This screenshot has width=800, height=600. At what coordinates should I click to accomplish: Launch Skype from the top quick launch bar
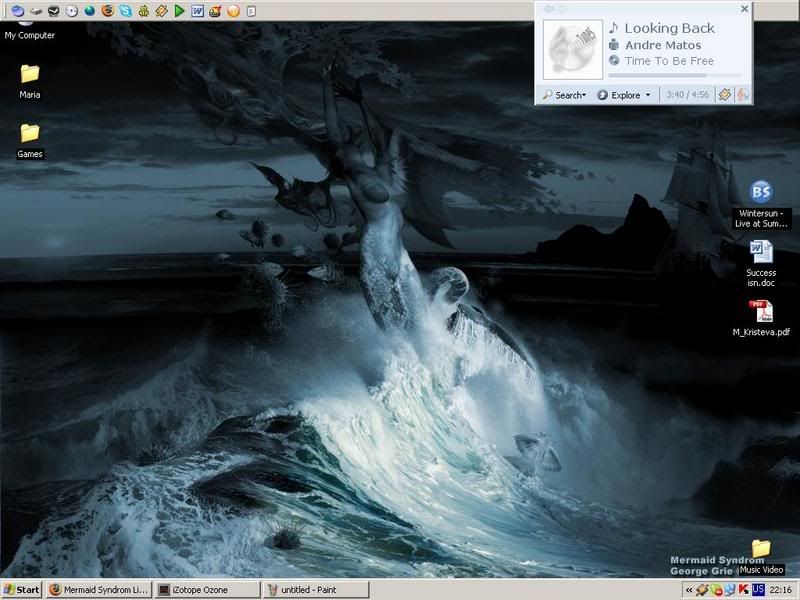pos(126,11)
